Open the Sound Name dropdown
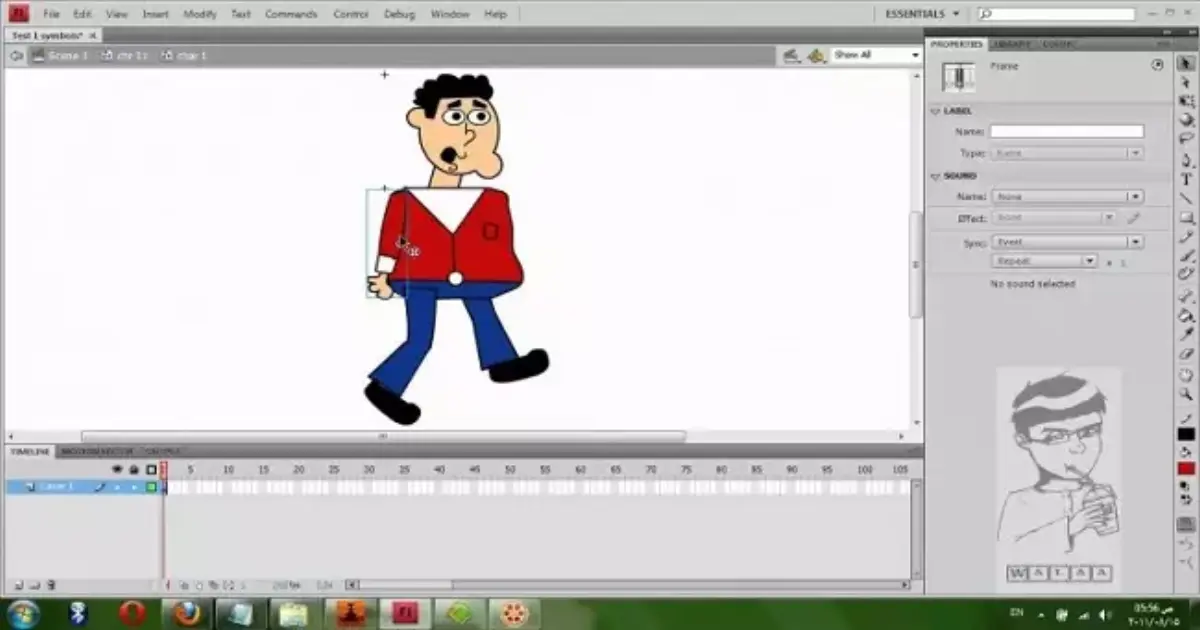This screenshot has width=1200, height=630. [x=1067, y=197]
